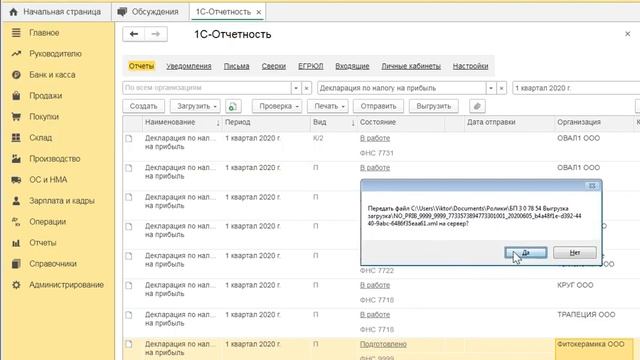Click the Отправить button
640x360 pixels.
tap(378, 106)
